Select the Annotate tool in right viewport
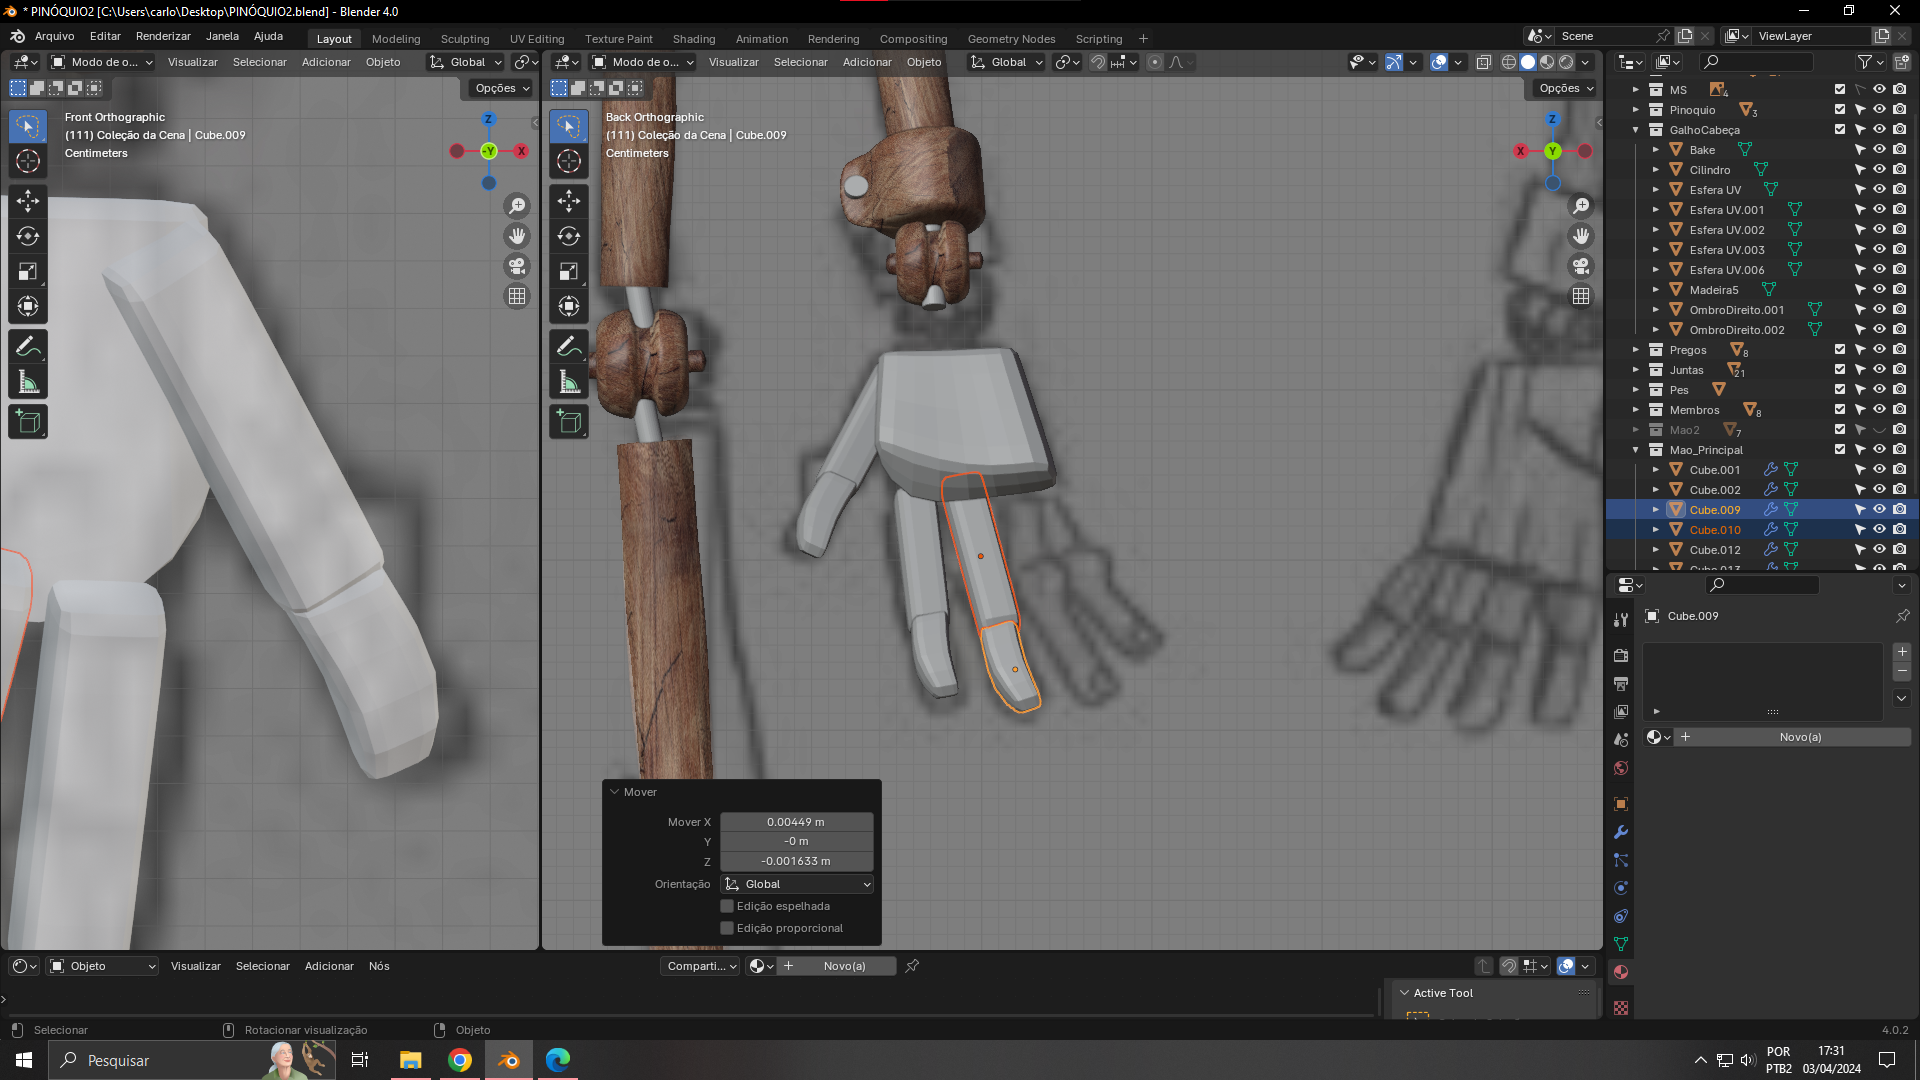Viewport: 1920px width, 1080px height. point(569,346)
